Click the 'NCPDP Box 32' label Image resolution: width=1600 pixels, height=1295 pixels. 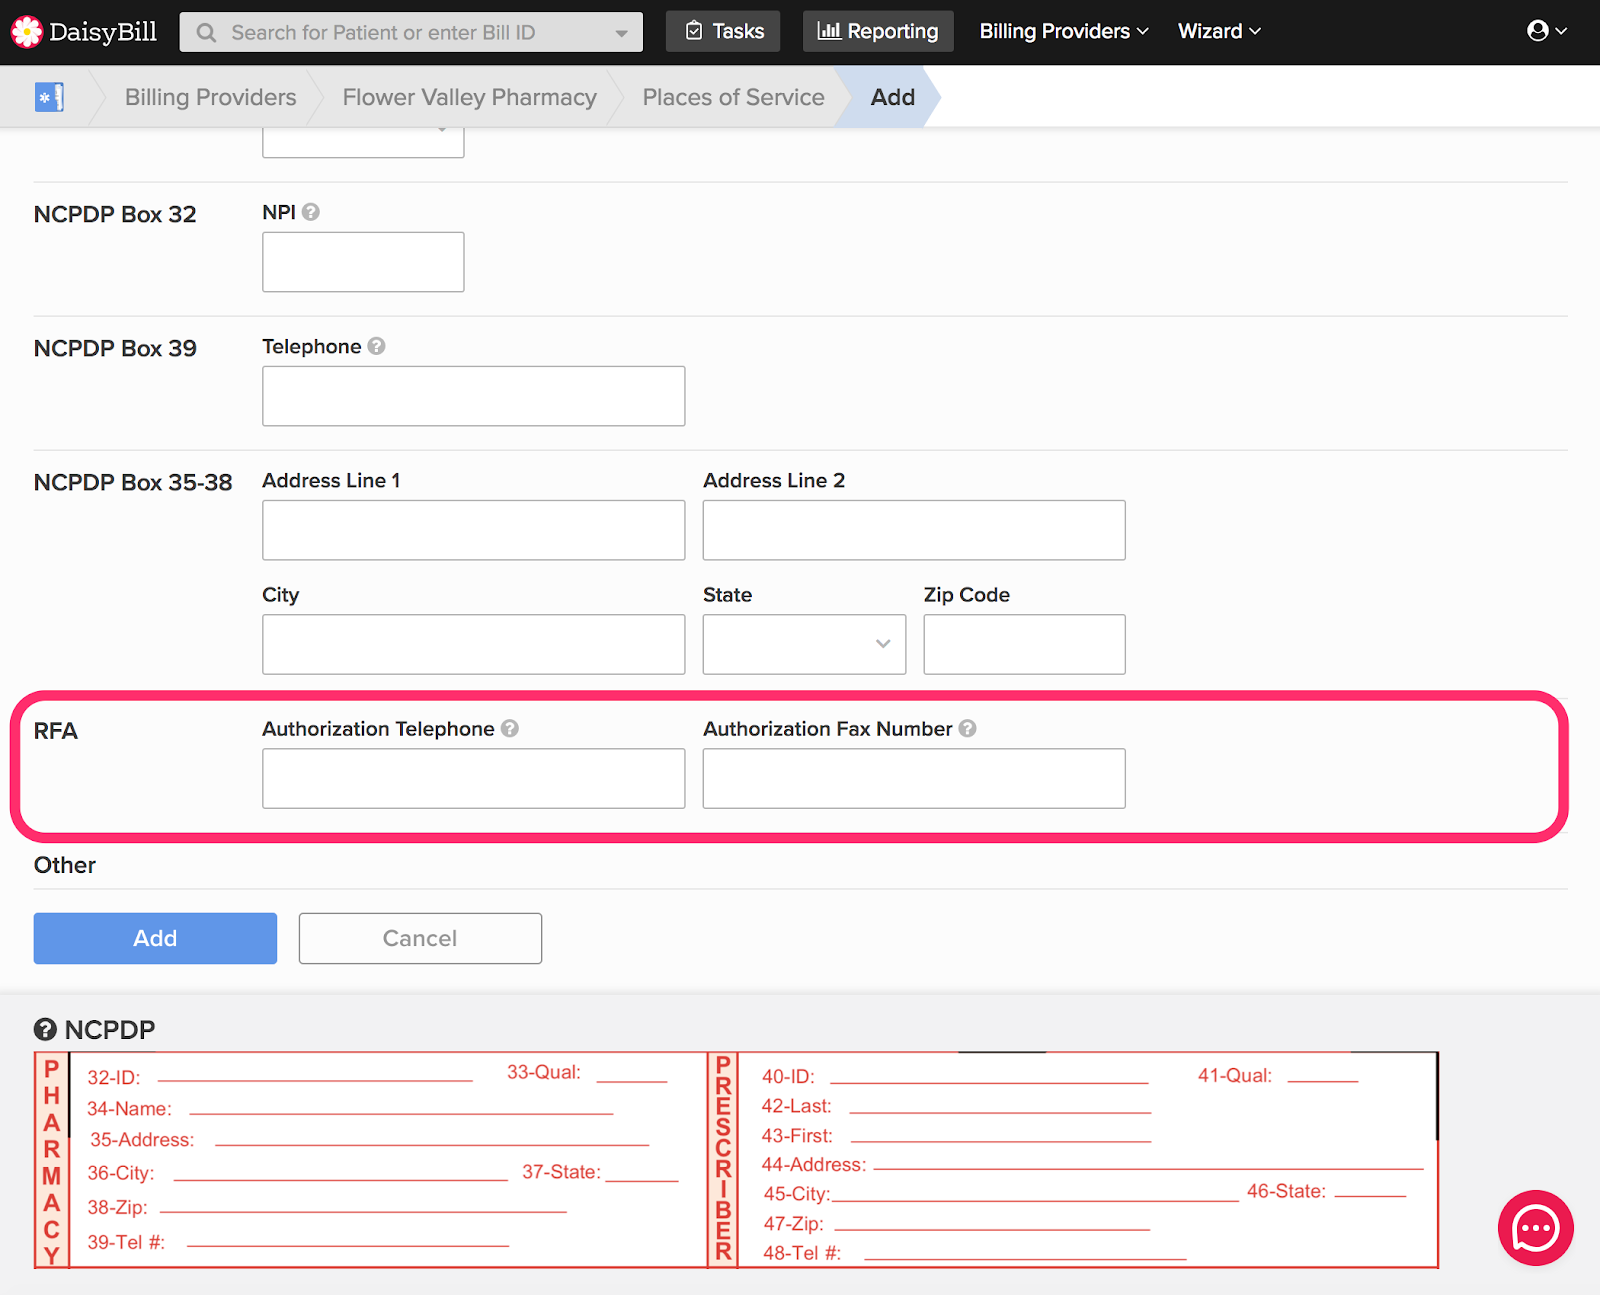(115, 214)
